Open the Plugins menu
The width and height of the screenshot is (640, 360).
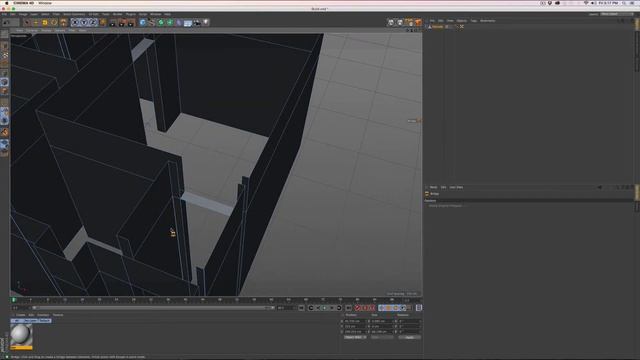131,14
